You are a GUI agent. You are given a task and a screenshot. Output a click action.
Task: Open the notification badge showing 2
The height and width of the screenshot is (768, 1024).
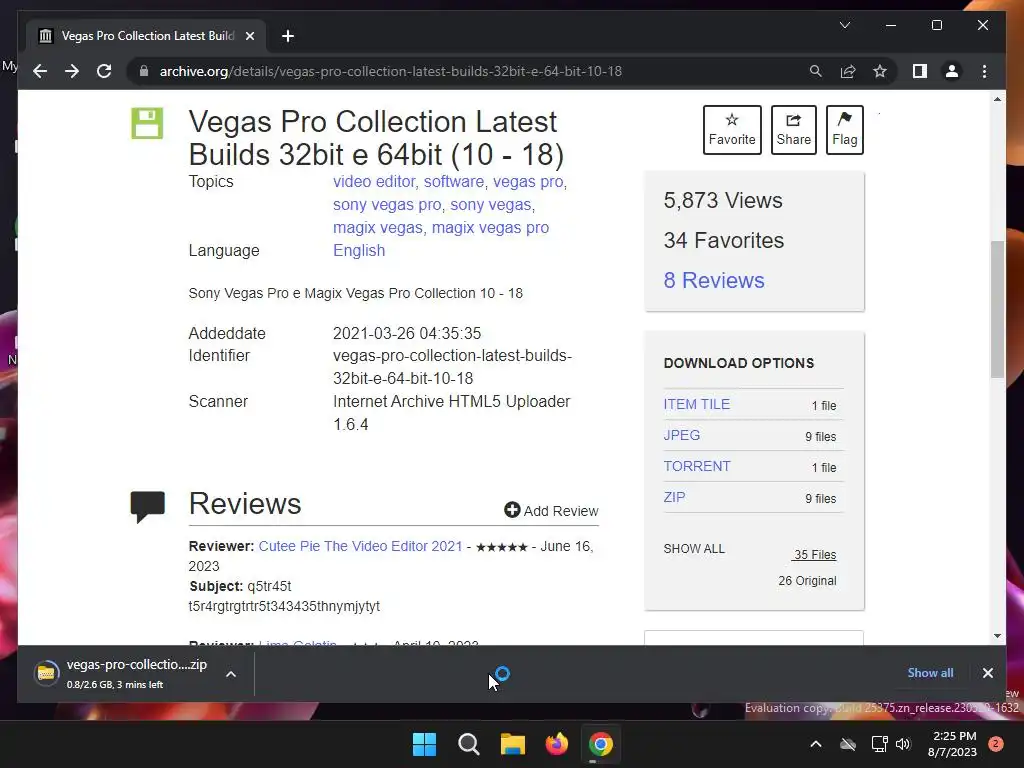point(995,744)
